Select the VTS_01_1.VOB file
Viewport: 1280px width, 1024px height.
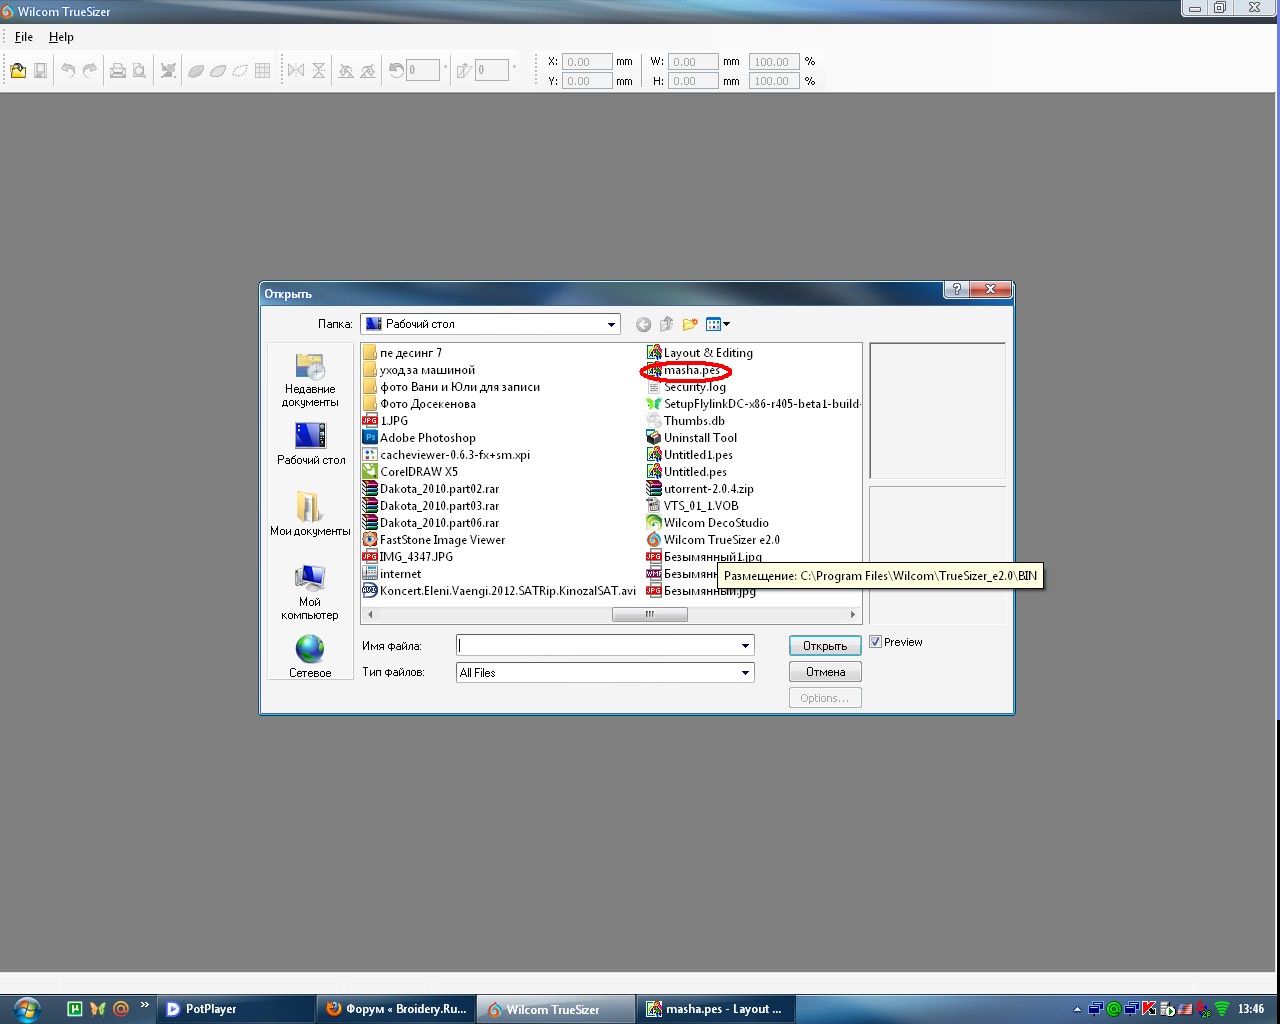pos(693,506)
